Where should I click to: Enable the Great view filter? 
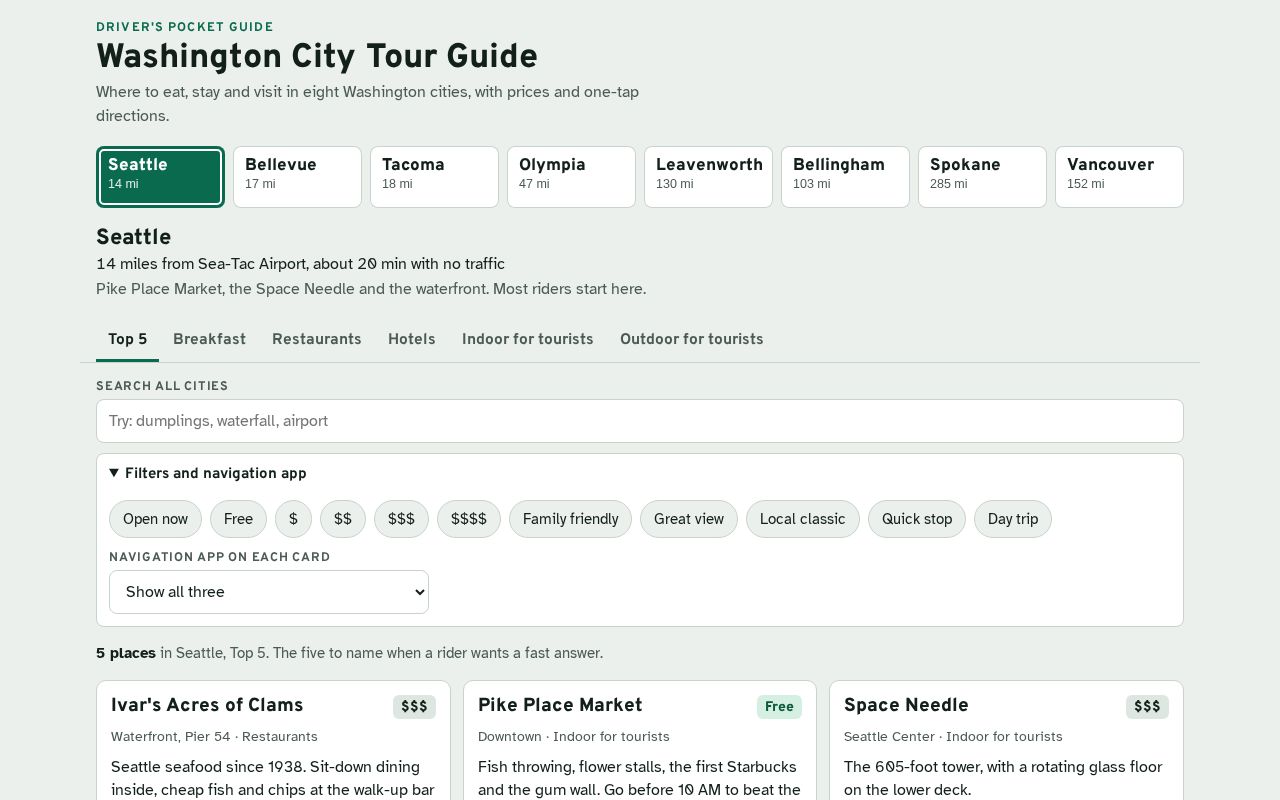click(x=688, y=519)
